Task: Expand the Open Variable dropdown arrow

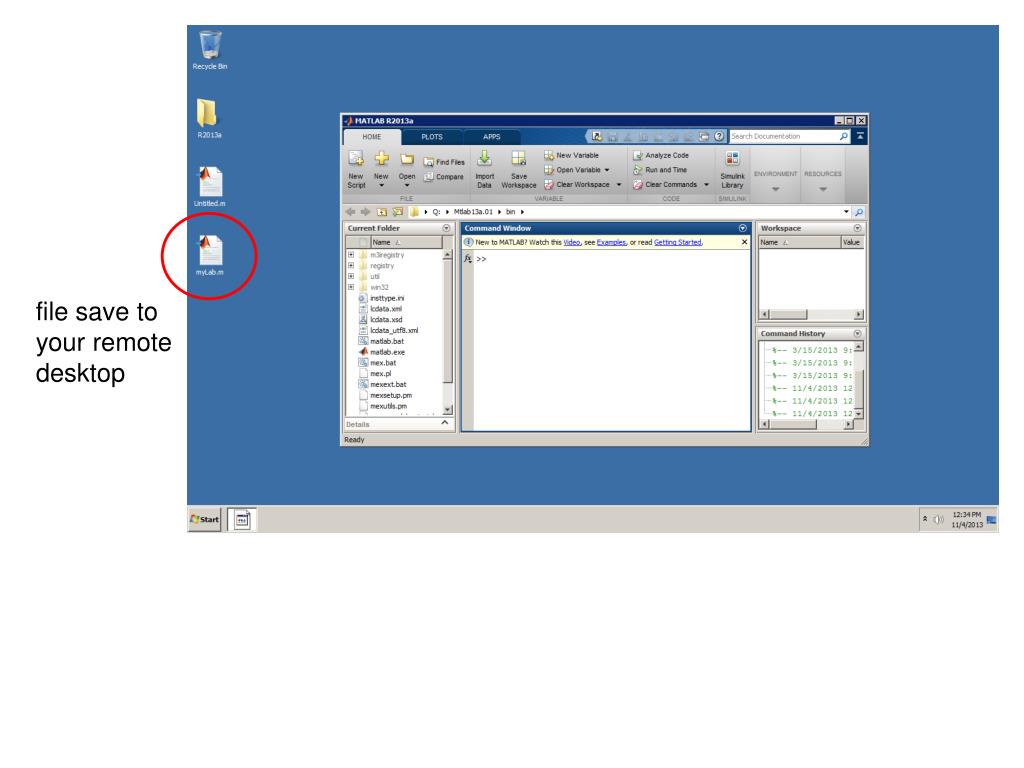Action: tap(607, 170)
